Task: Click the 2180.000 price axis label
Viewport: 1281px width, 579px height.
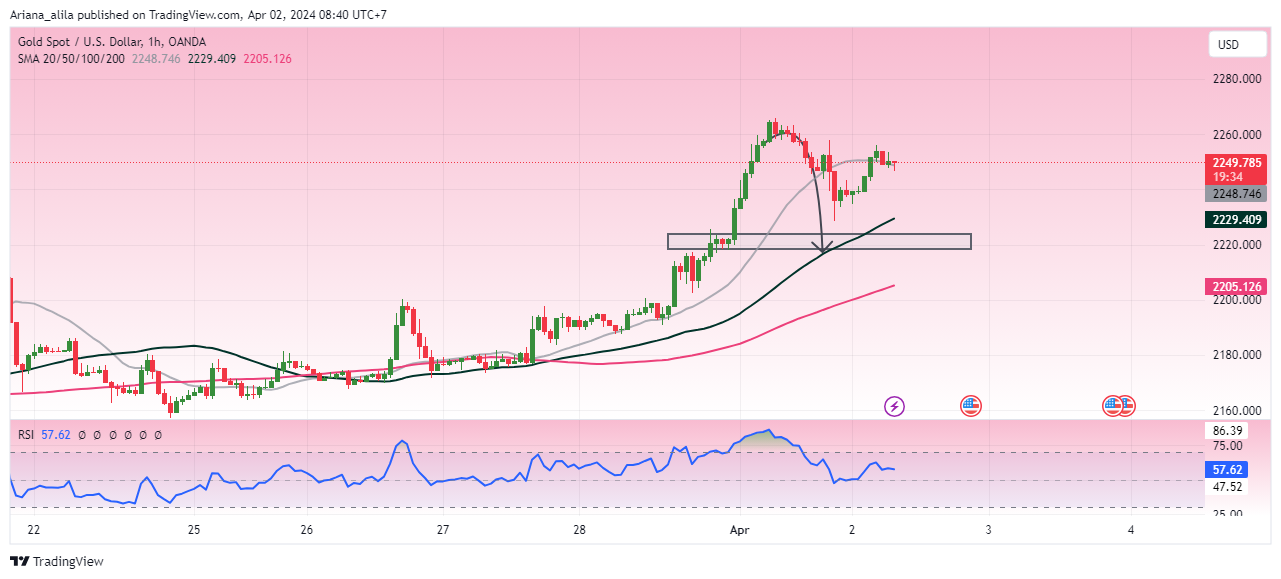Action: pos(1236,355)
